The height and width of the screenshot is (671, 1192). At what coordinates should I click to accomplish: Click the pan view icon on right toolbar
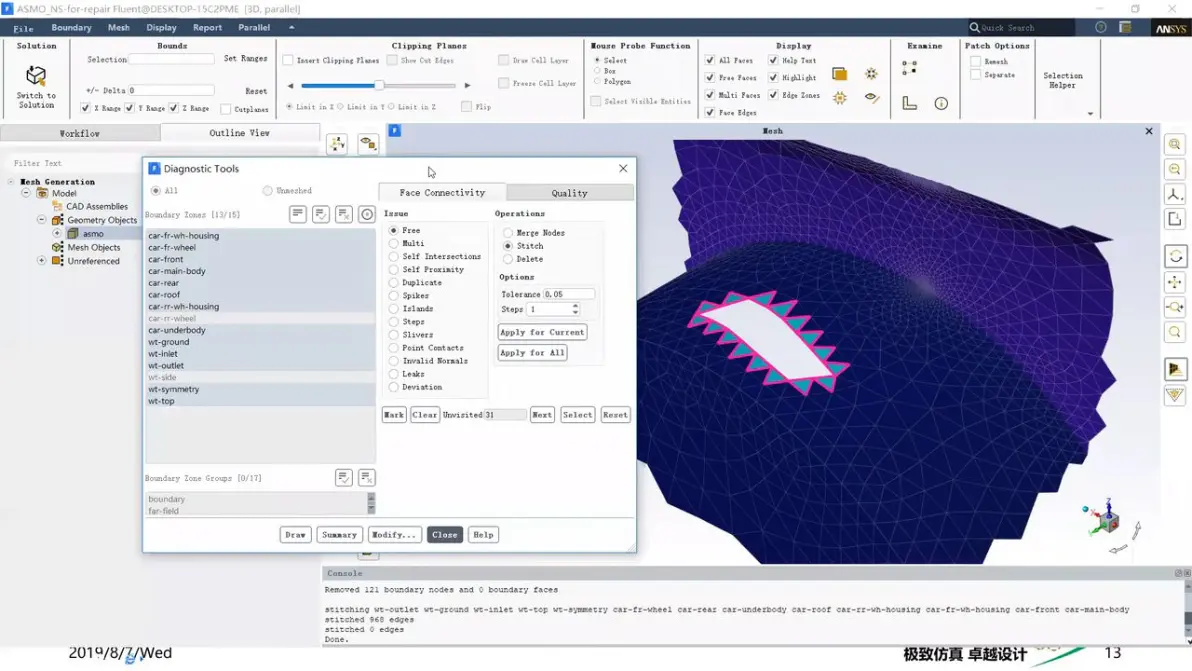point(1175,282)
